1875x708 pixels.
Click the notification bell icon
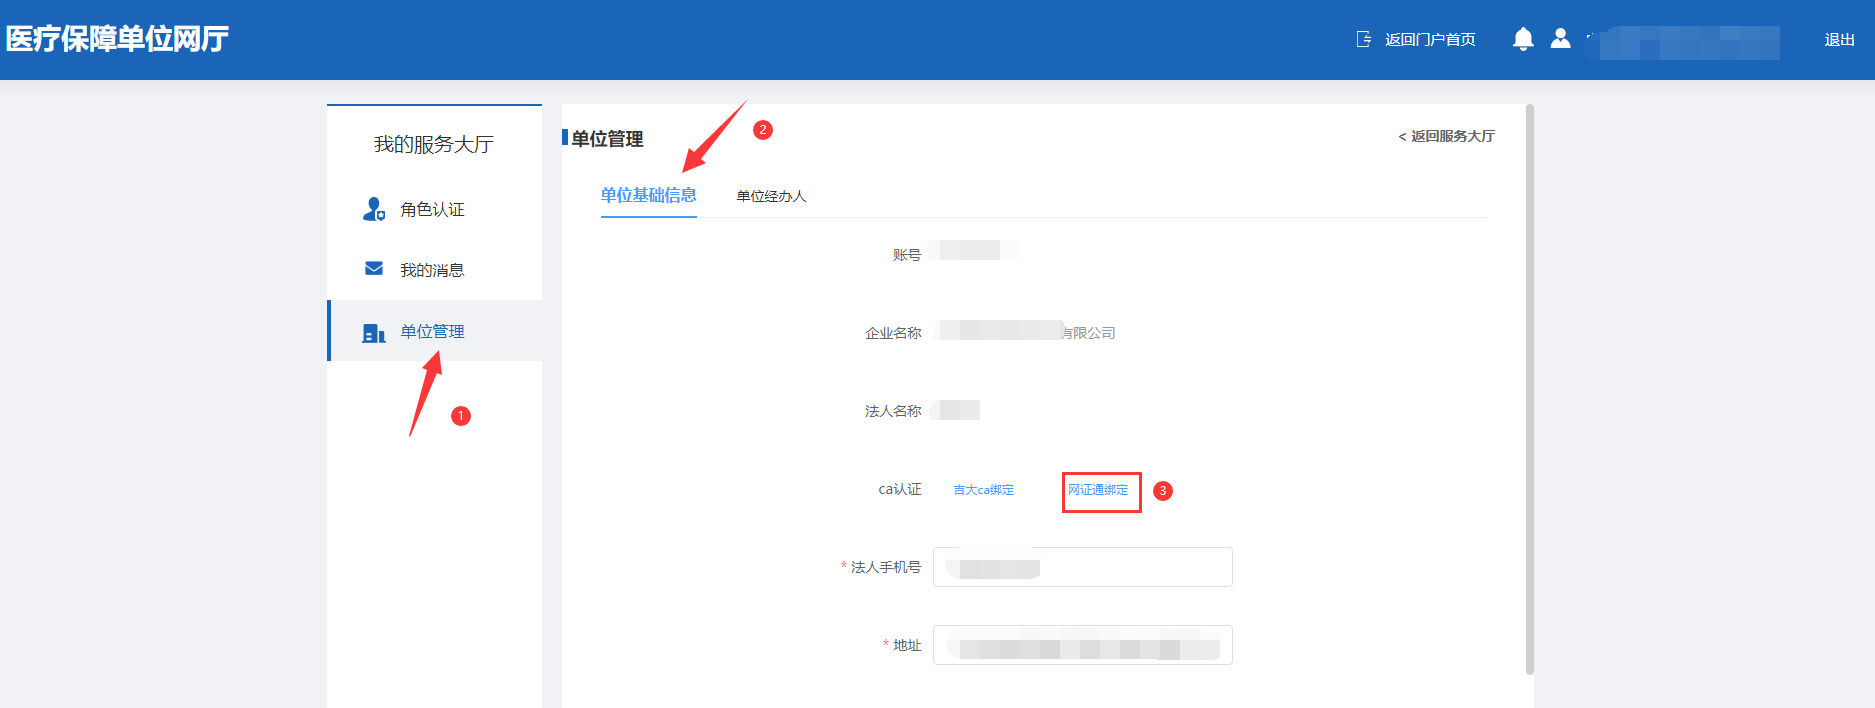tap(1523, 39)
